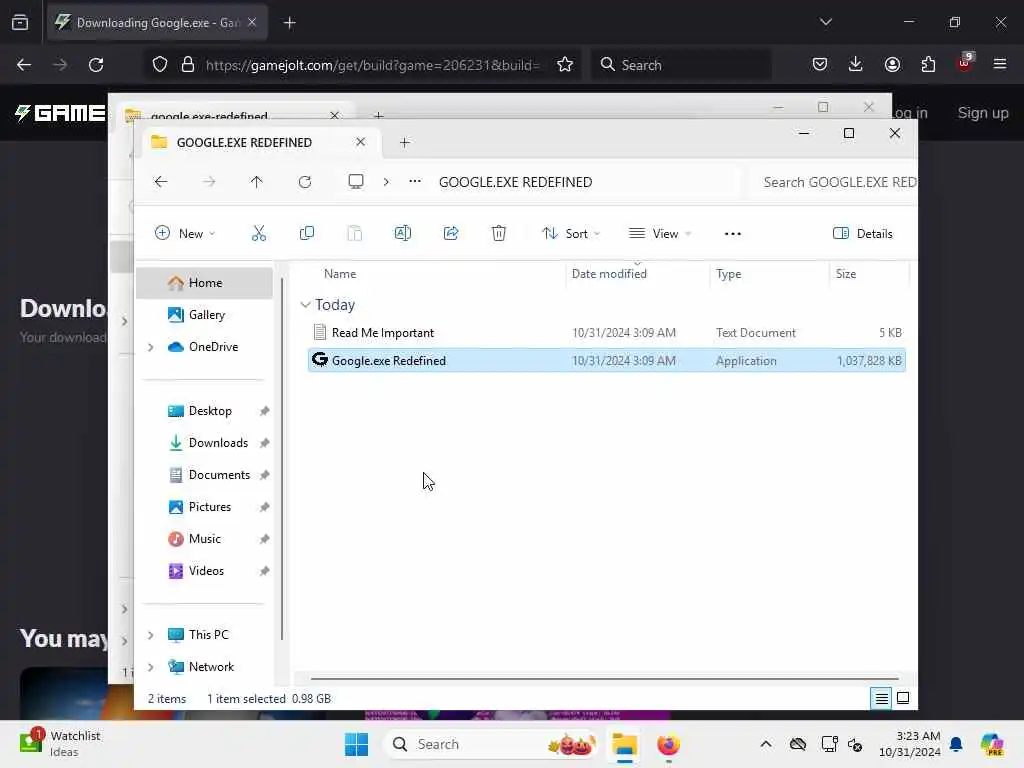
Task: Click the Game Jolt logo in browser
Action: click(x=59, y=113)
